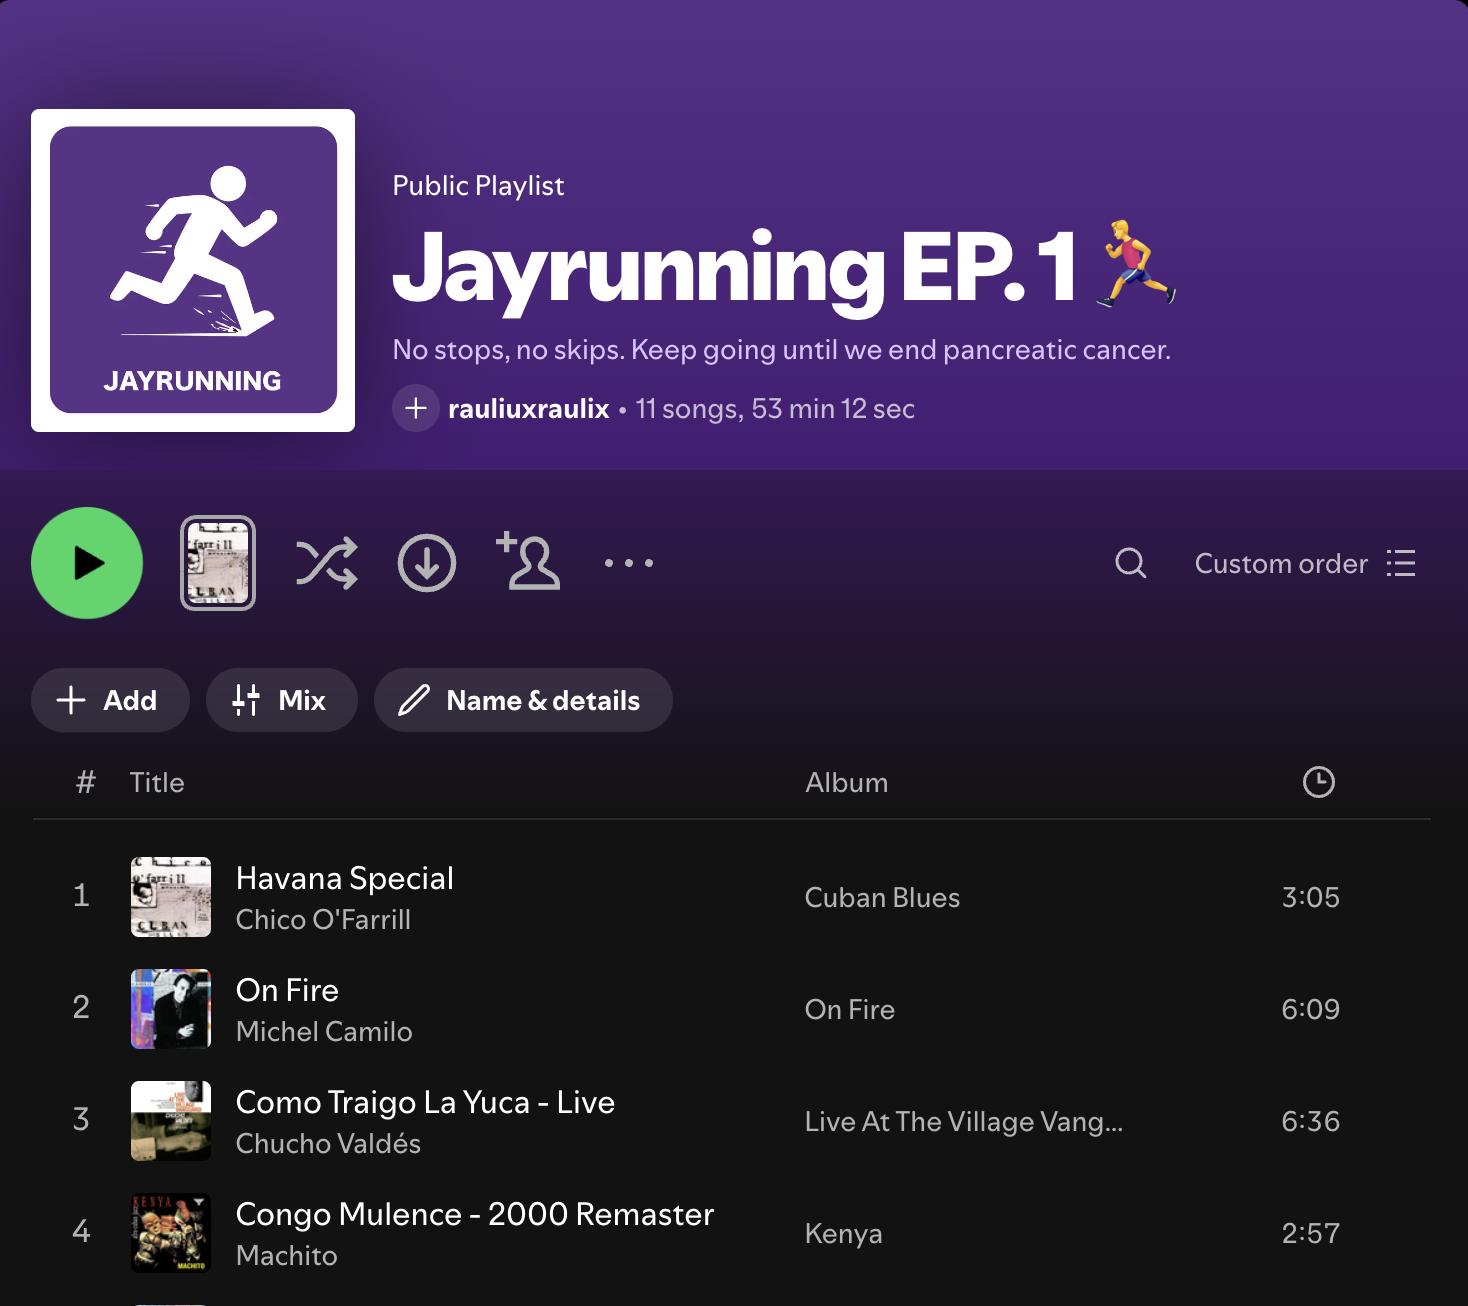Screen dimensions: 1468x1306
Task: Click the # column header
Action: point(86,782)
